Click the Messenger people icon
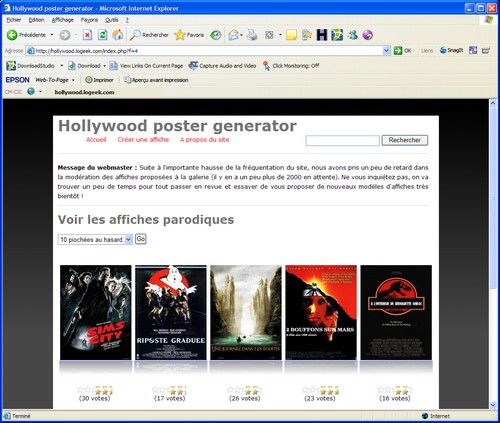 point(352,35)
